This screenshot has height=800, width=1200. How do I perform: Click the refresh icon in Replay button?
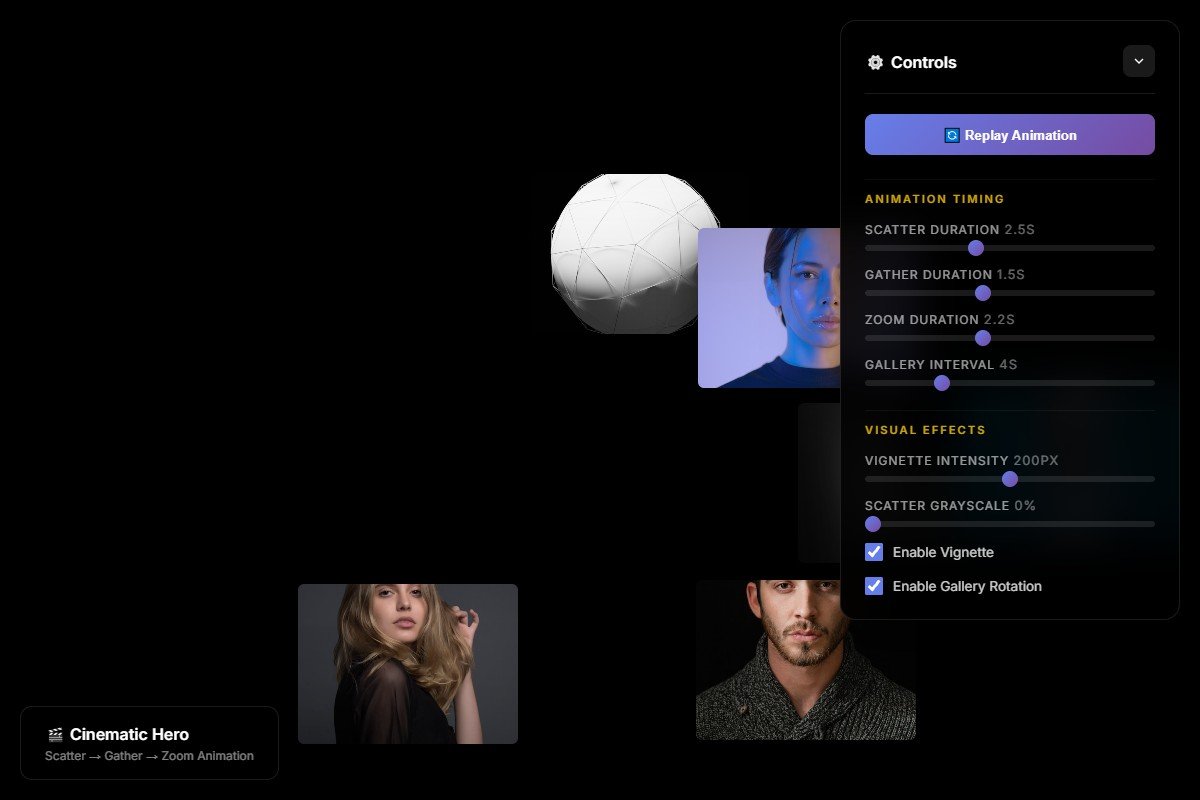[952, 135]
